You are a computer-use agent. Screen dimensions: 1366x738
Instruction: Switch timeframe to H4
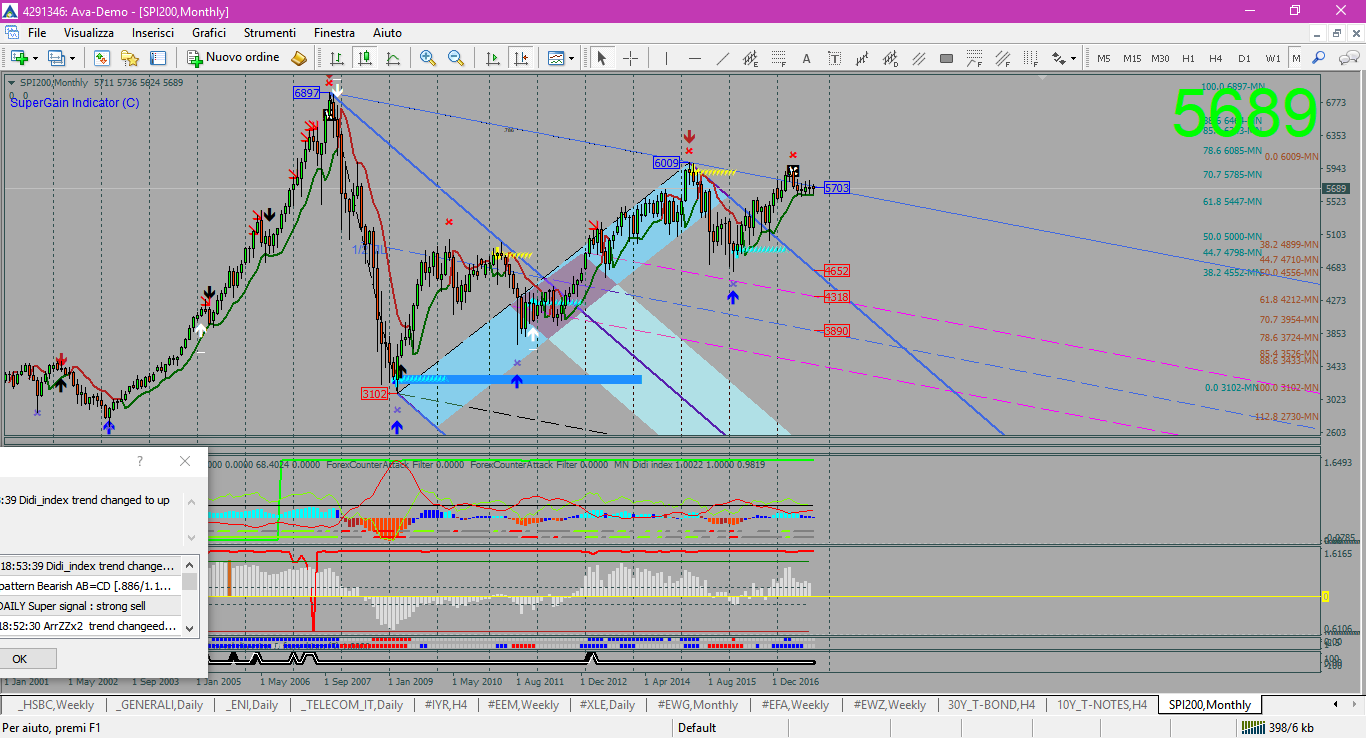tap(1216, 58)
